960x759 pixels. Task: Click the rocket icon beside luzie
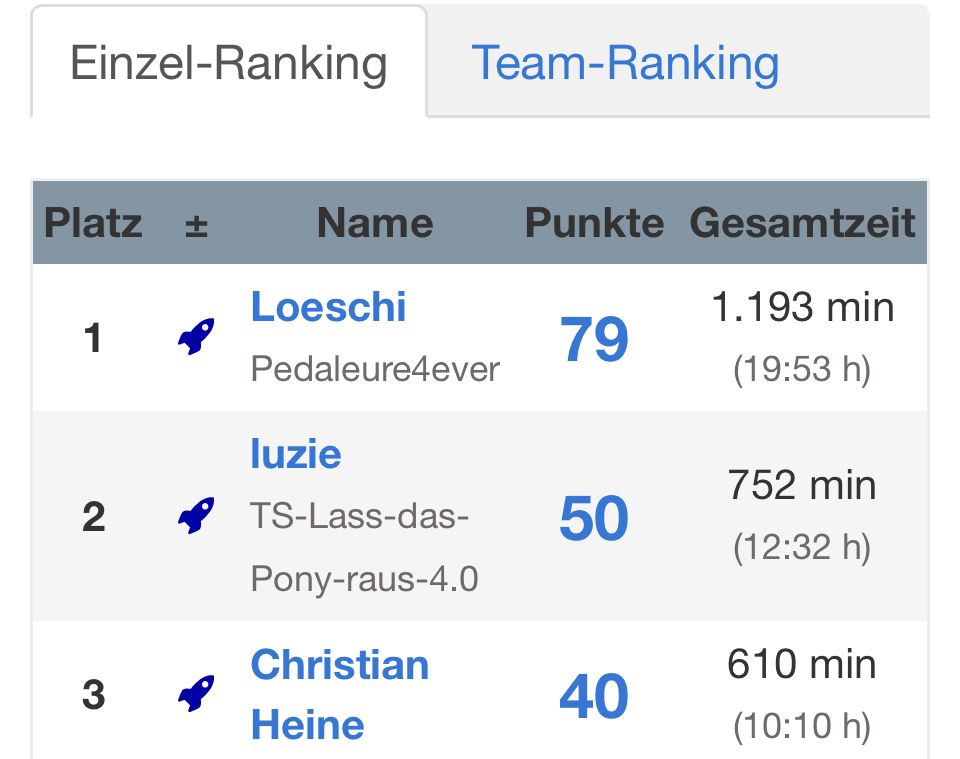tap(196, 516)
